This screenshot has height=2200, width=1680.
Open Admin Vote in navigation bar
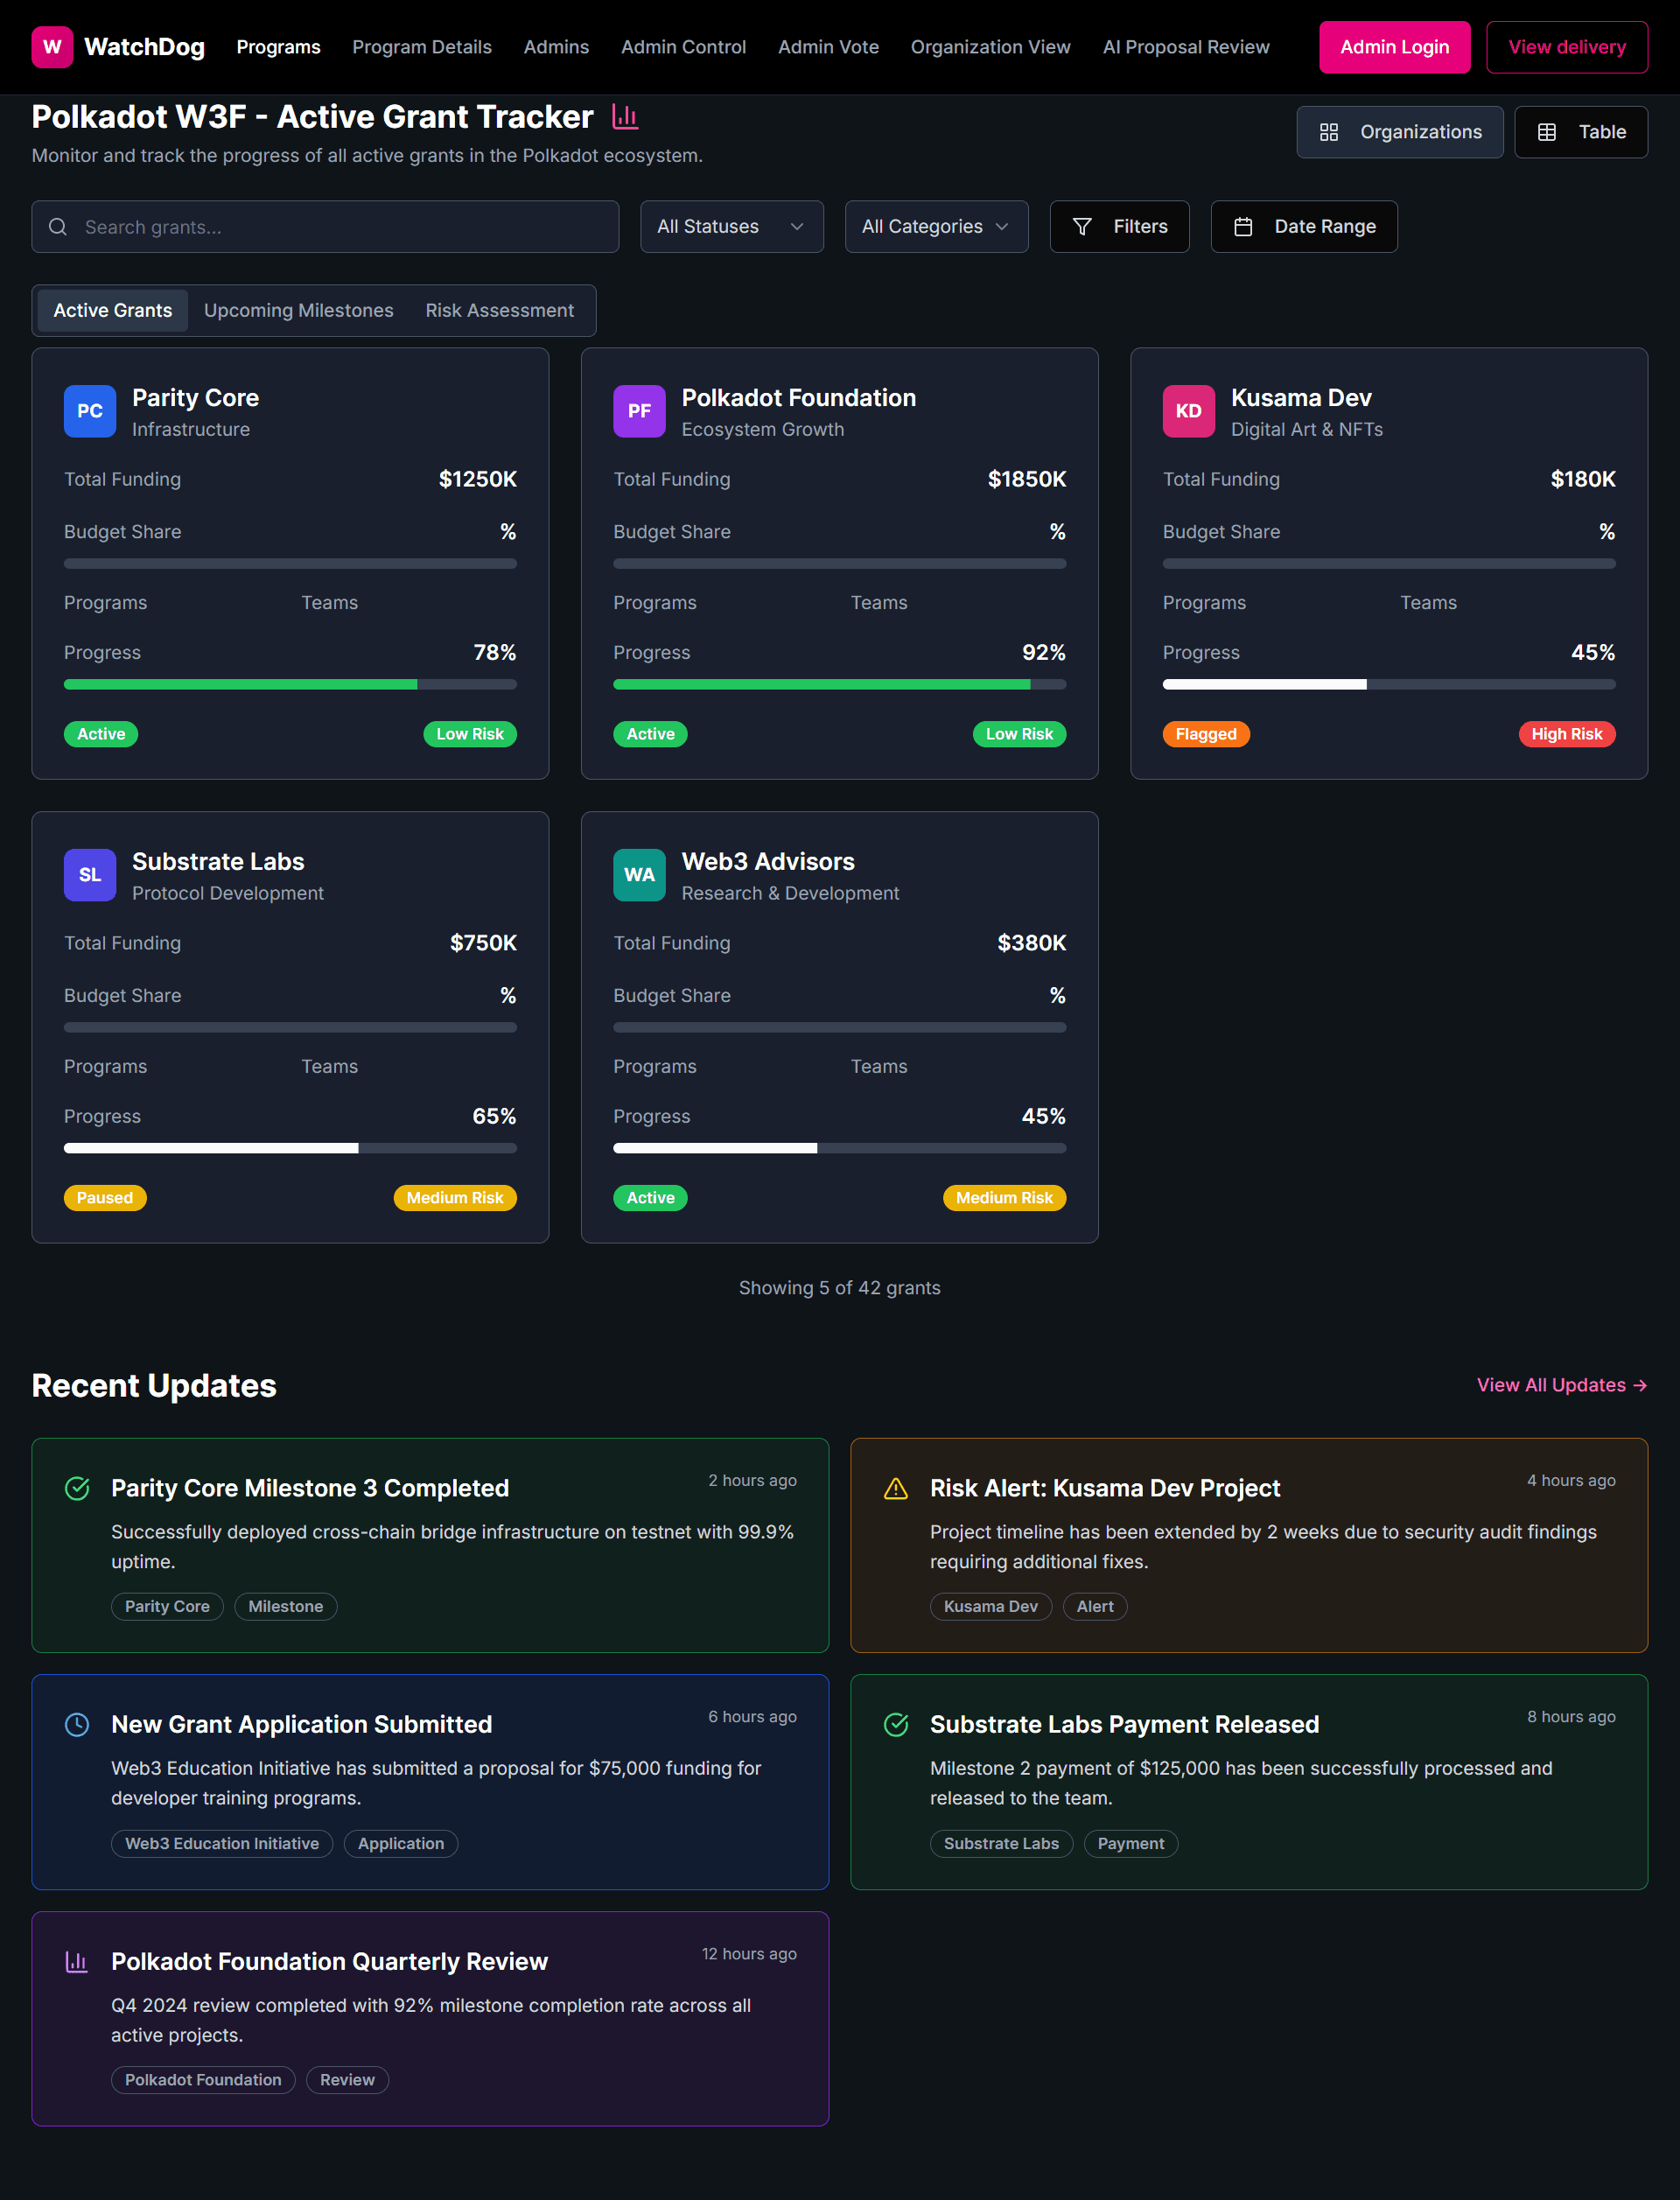click(x=828, y=47)
